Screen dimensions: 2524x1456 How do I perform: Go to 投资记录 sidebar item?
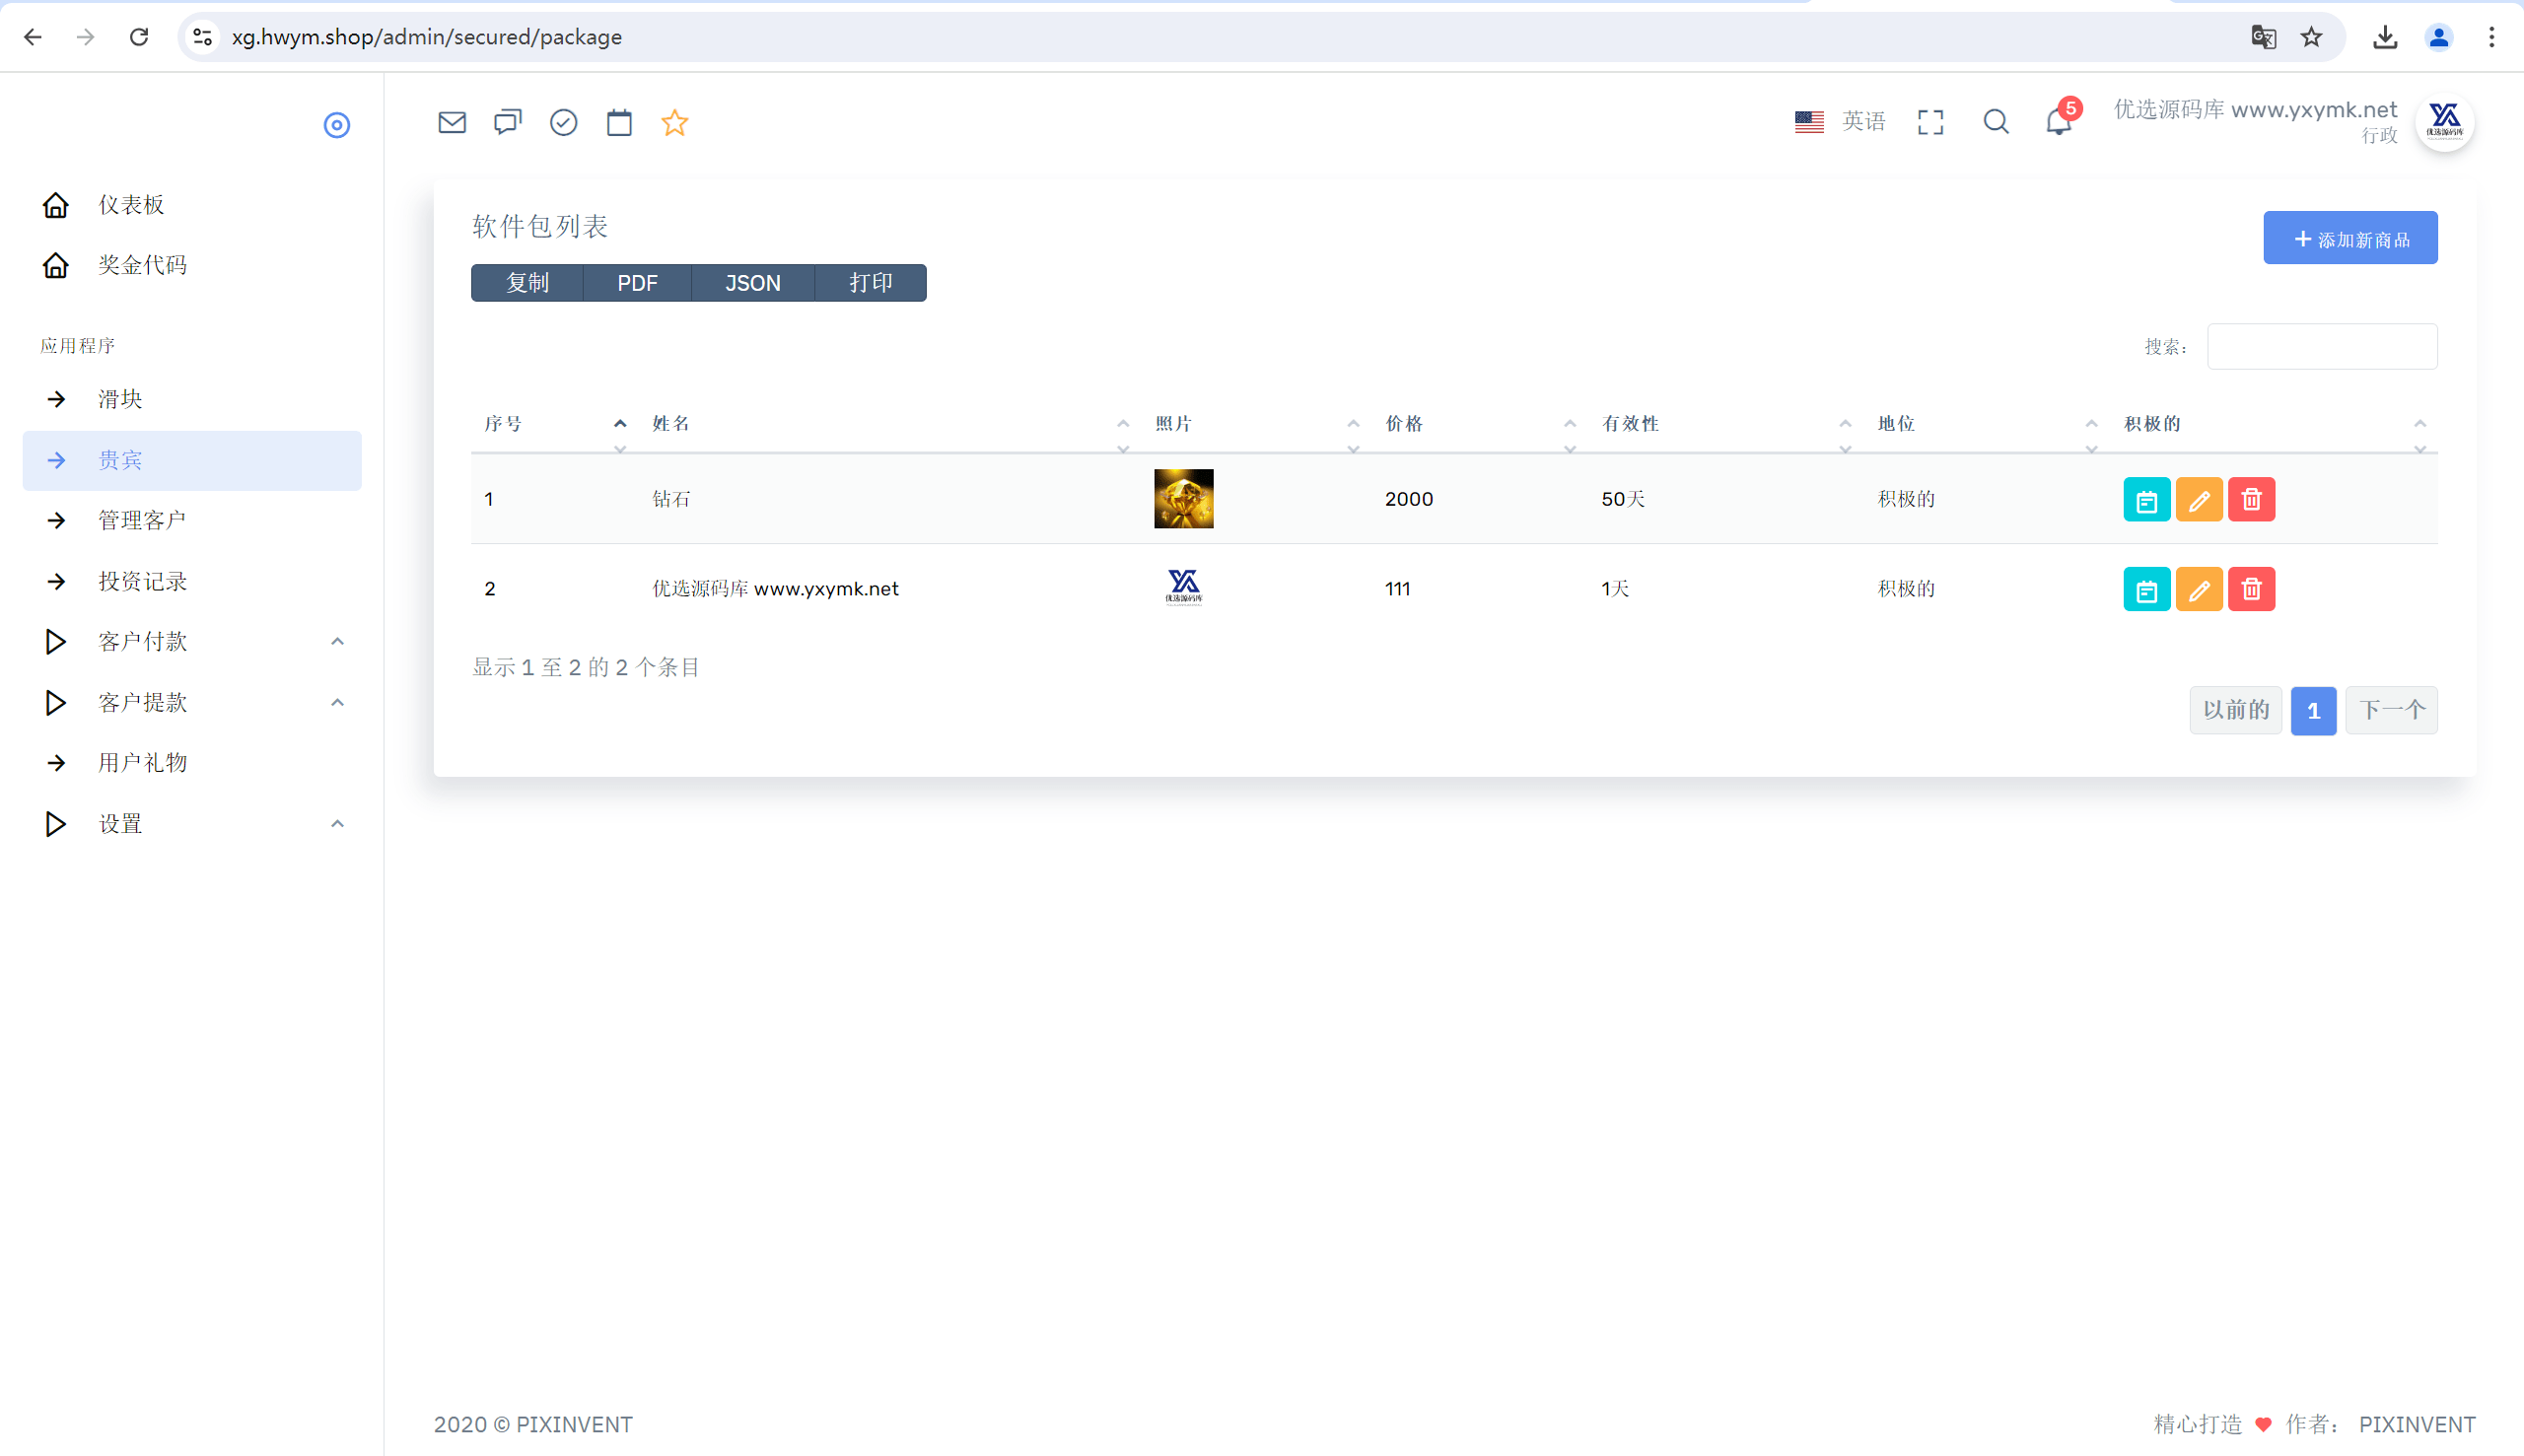[192, 582]
